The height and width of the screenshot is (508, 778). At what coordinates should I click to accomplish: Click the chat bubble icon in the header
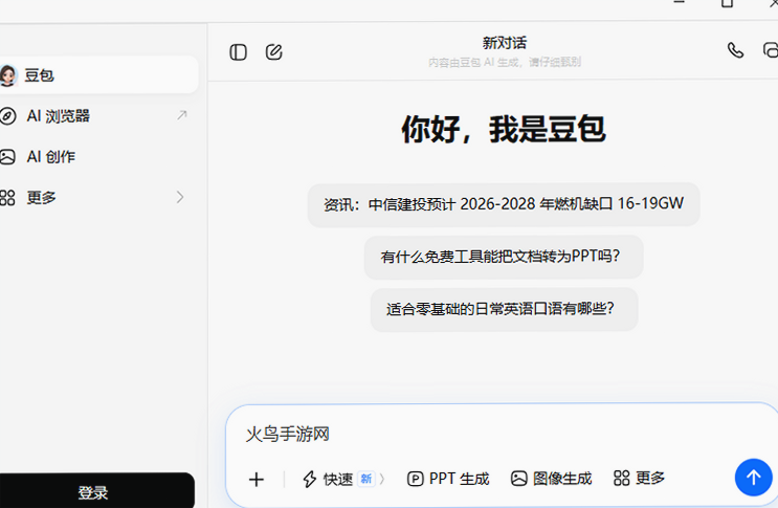click(771, 50)
